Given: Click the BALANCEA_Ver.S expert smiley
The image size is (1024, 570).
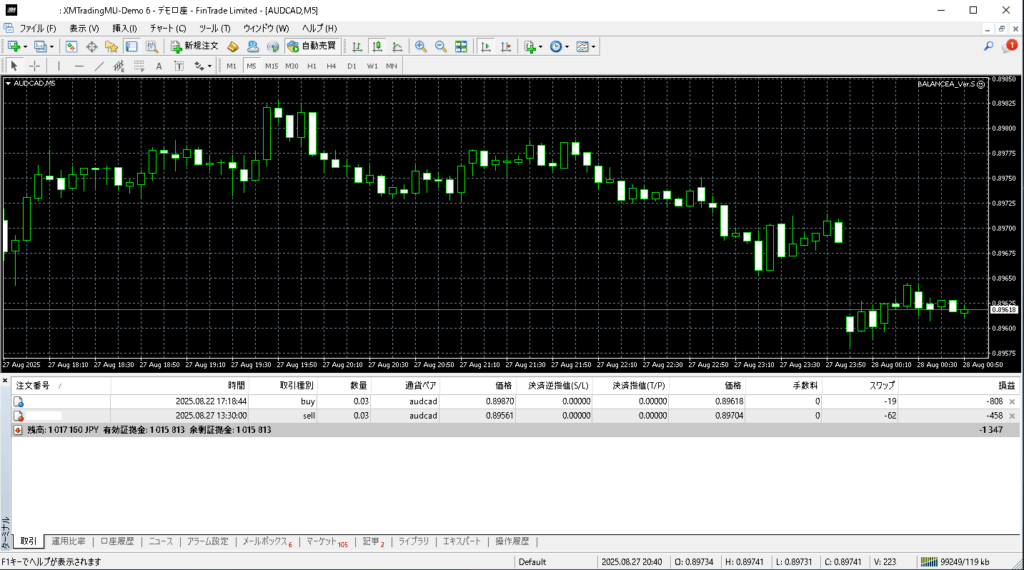Looking at the screenshot, I should (x=980, y=84).
